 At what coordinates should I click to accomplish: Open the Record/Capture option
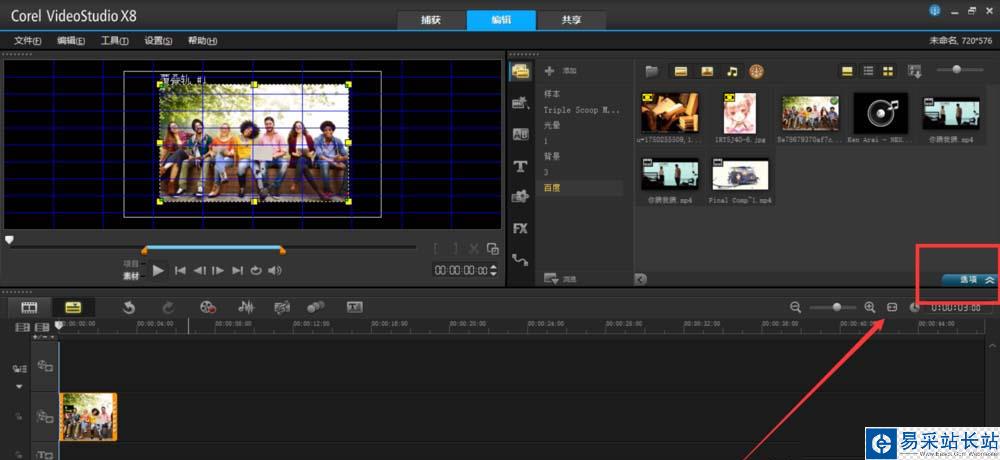208,308
